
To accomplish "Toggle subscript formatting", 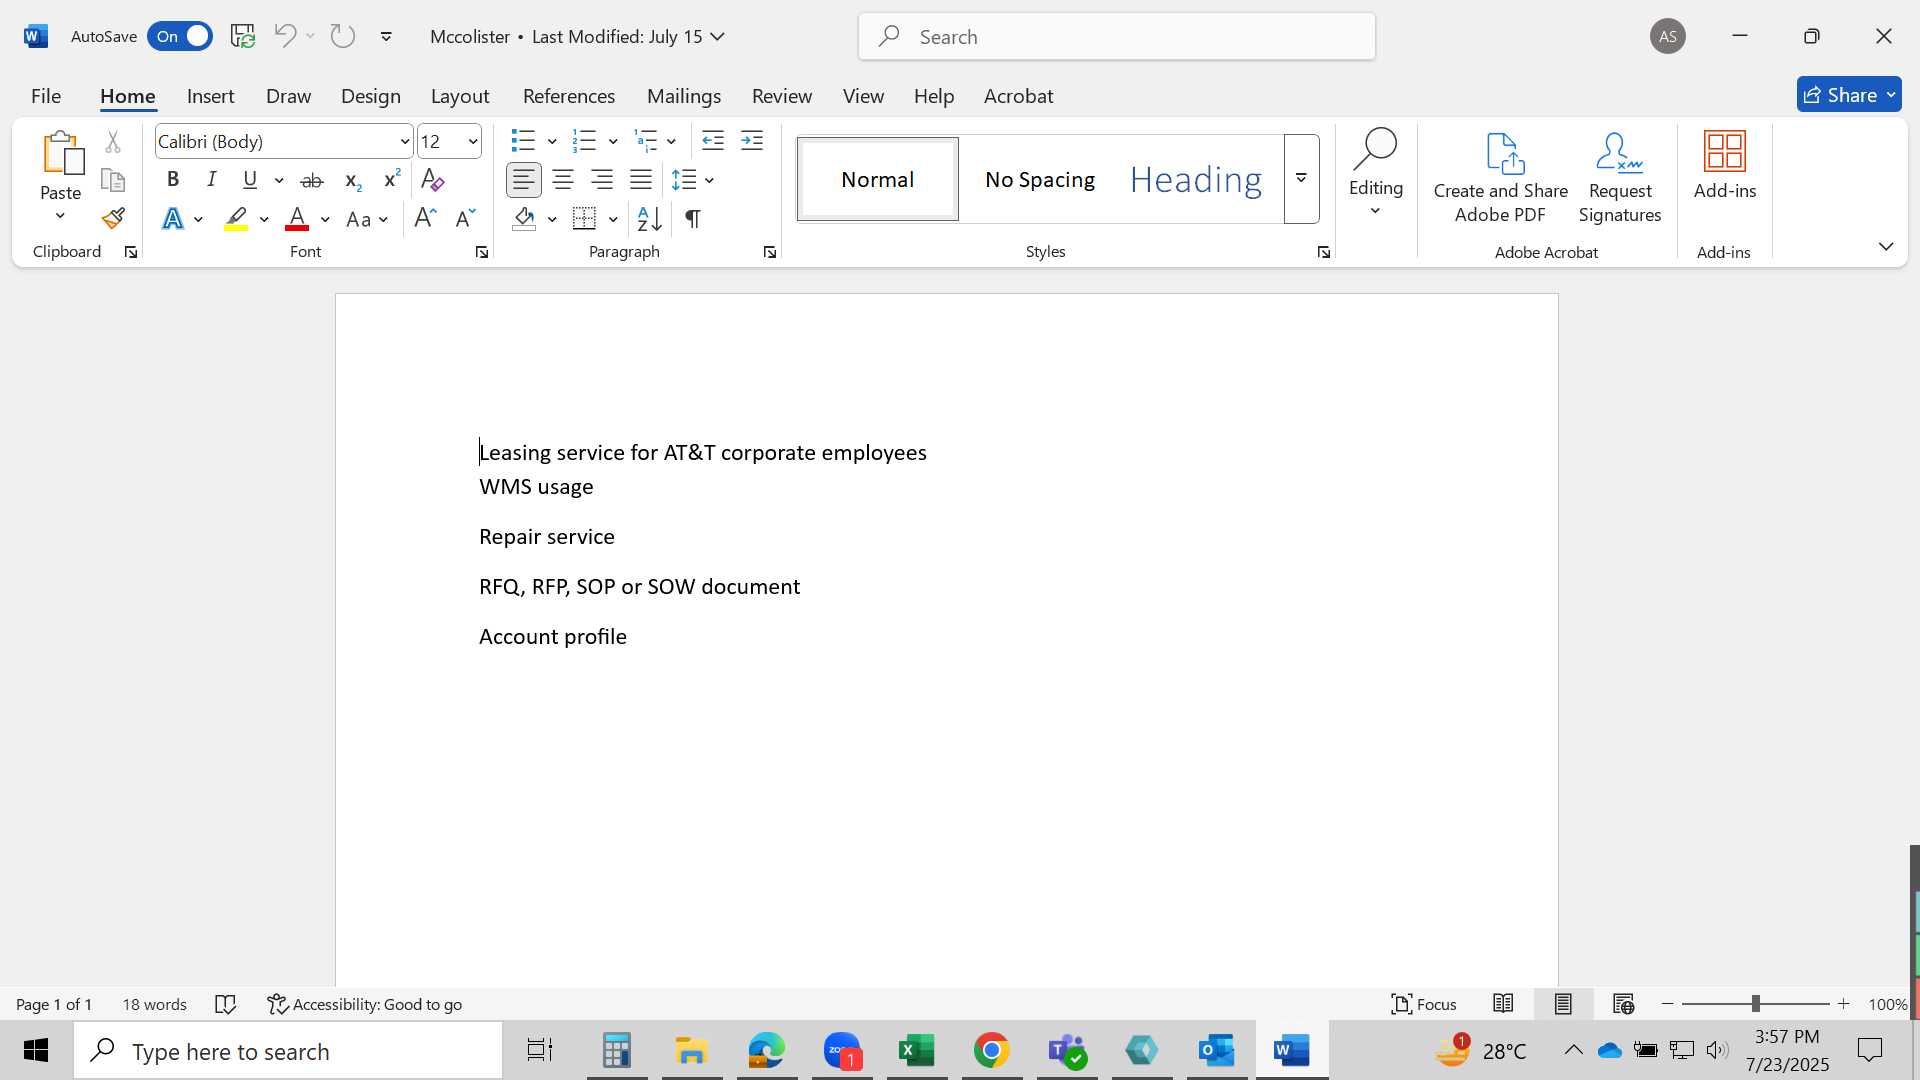I will 352,180.
